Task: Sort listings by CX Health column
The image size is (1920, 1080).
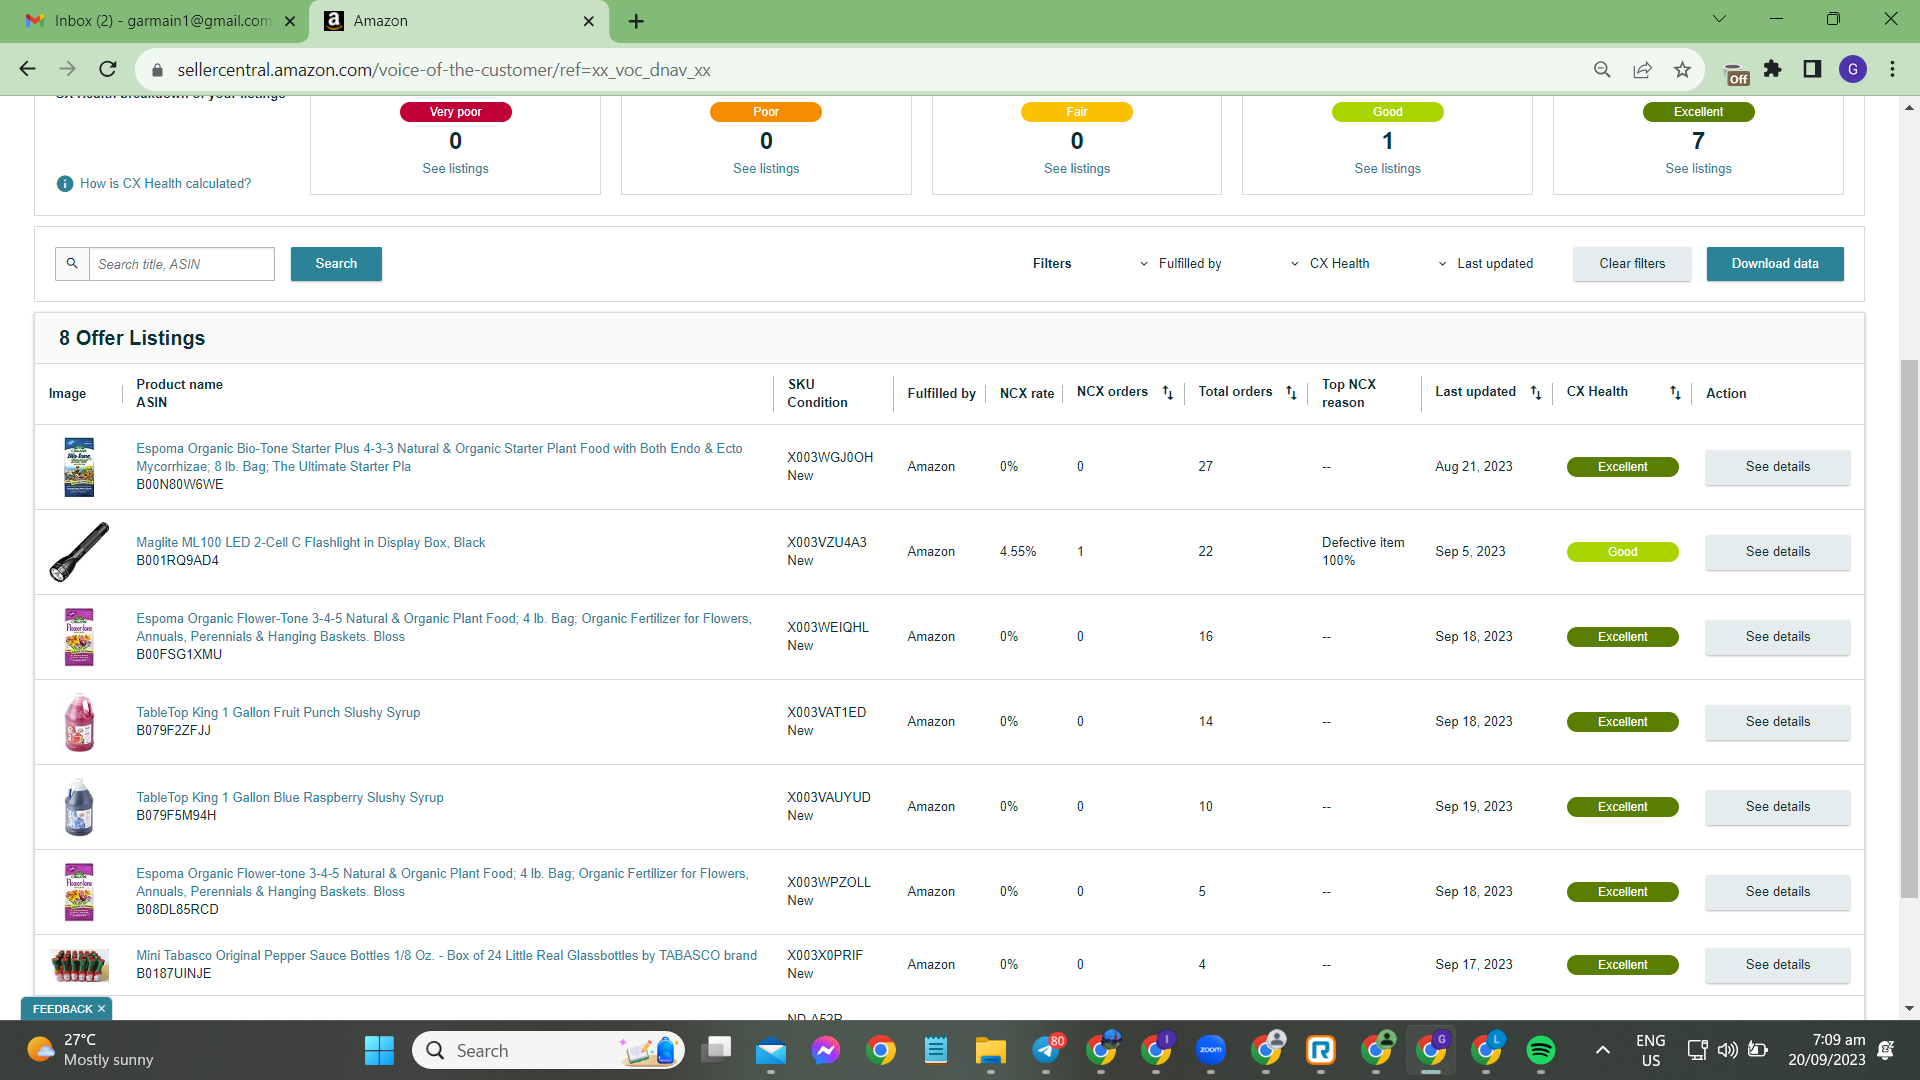Action: (x=1675, y=393)
